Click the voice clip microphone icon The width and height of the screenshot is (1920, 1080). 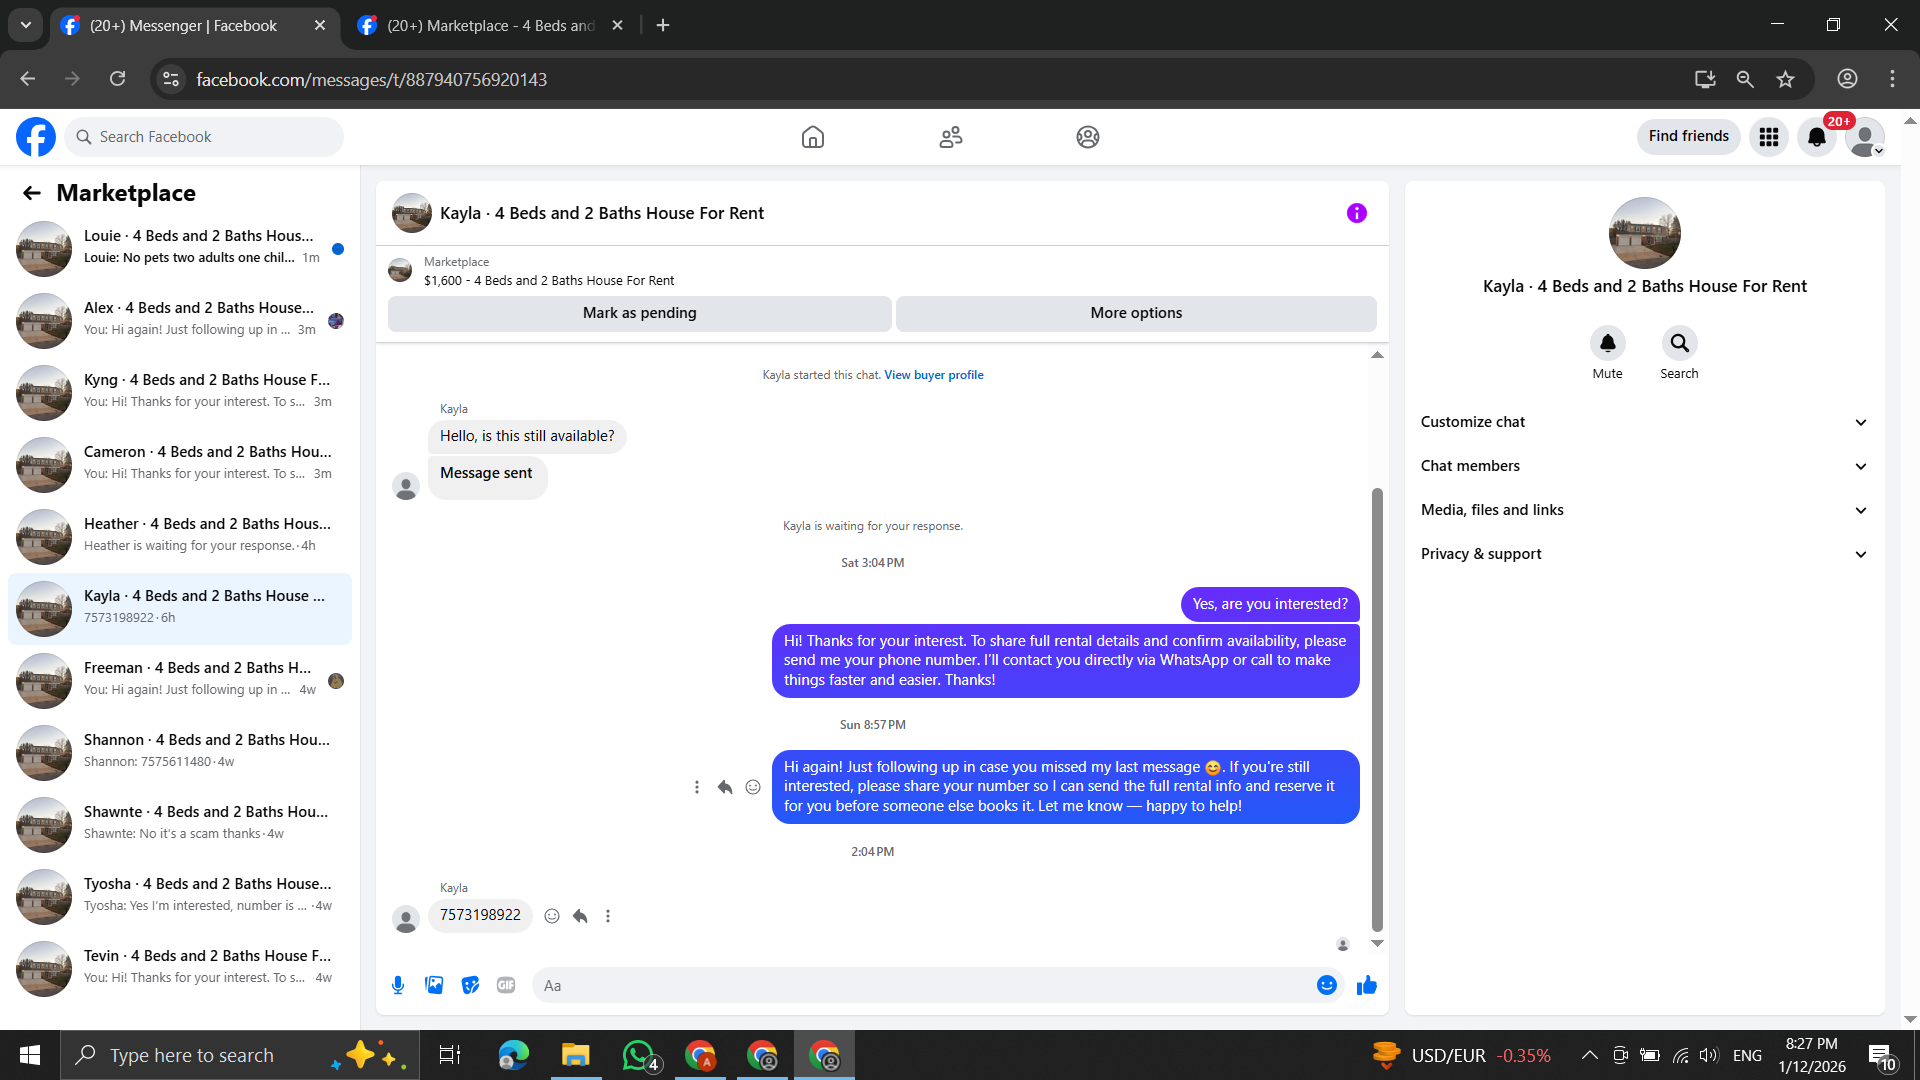coord(398,985)
